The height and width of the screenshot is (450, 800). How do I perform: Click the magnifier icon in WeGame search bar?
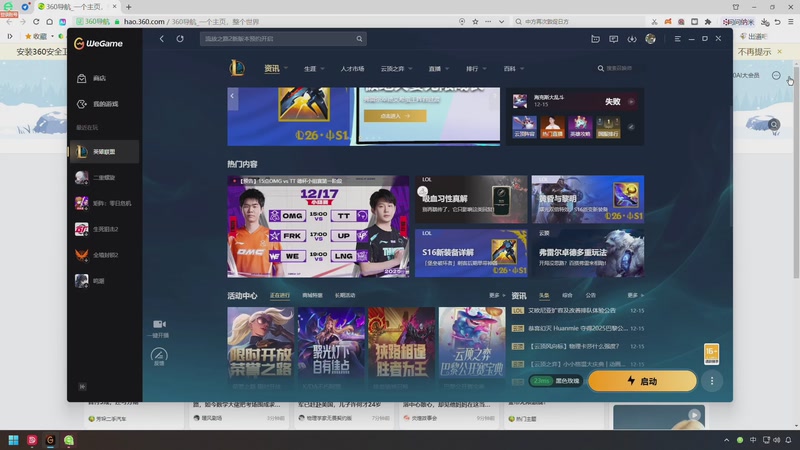pyautogui.click(x=360, y=39)
